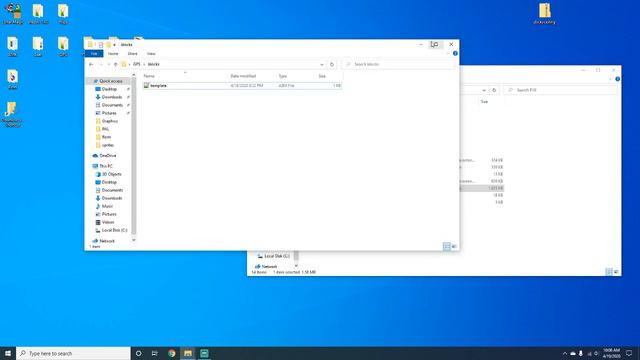Switch to large icons view in blocks window
Image resolution: width=640 pixels, height=360 pixels.
(x=454, y=246)
